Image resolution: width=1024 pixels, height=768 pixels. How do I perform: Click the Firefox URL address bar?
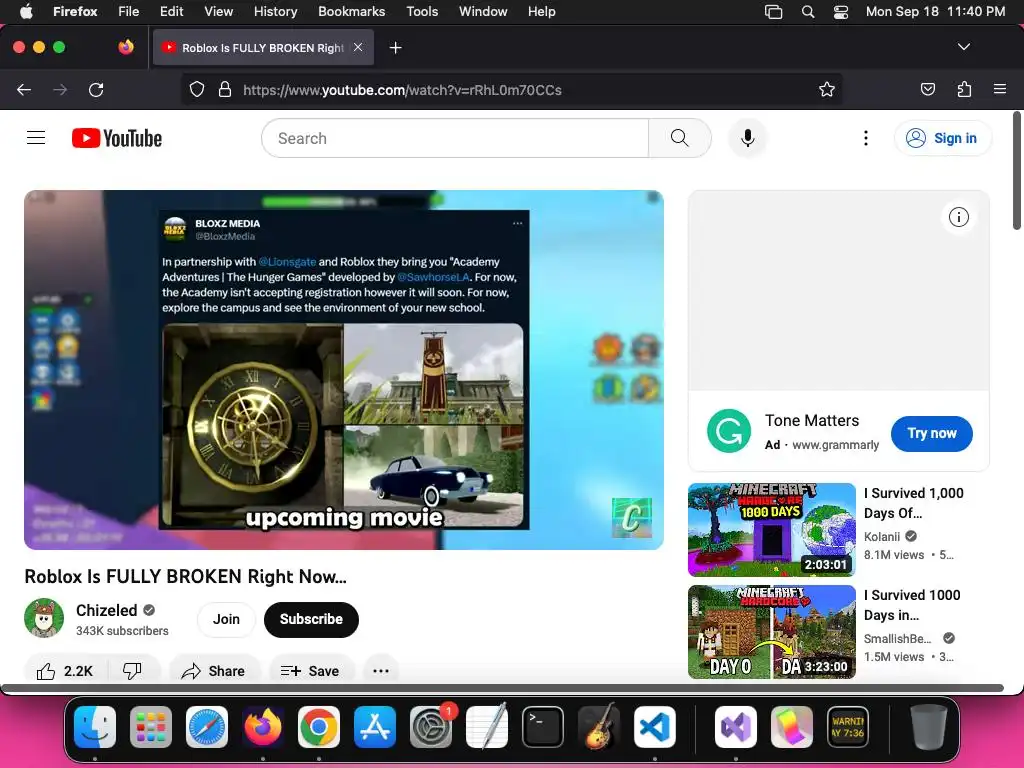[511, 89]
